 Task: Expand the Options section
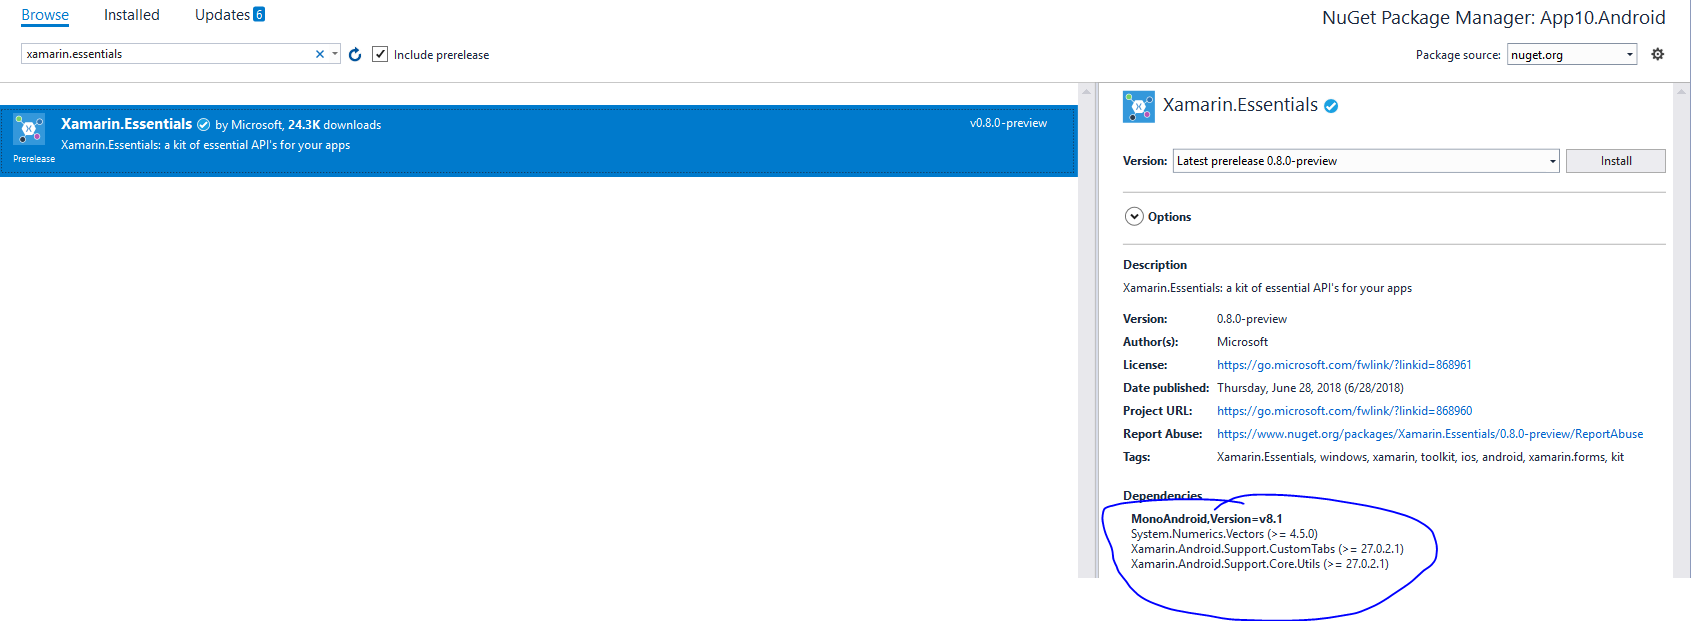coord(1134,217)
